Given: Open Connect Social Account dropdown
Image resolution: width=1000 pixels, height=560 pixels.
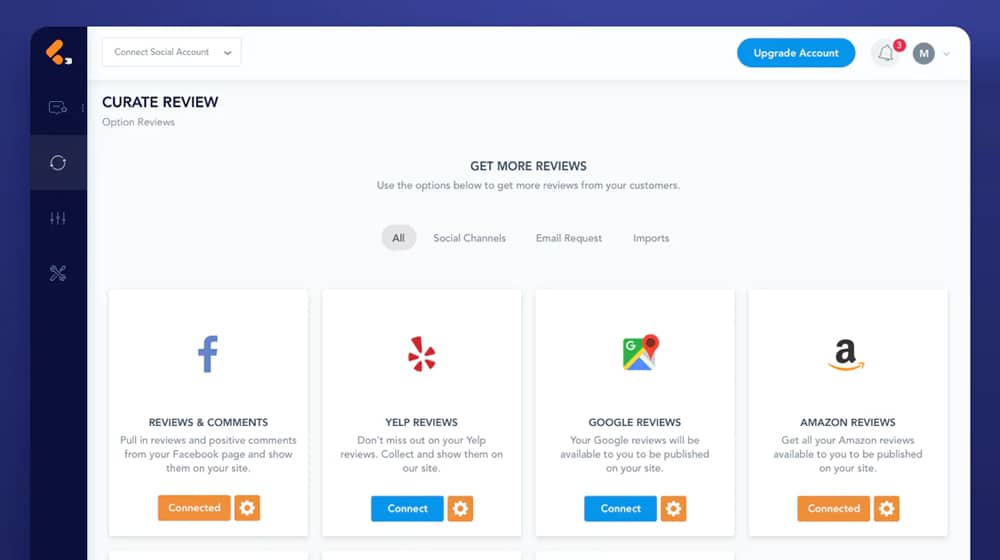Looking at the screenshot, I should [x=172, y=52].
